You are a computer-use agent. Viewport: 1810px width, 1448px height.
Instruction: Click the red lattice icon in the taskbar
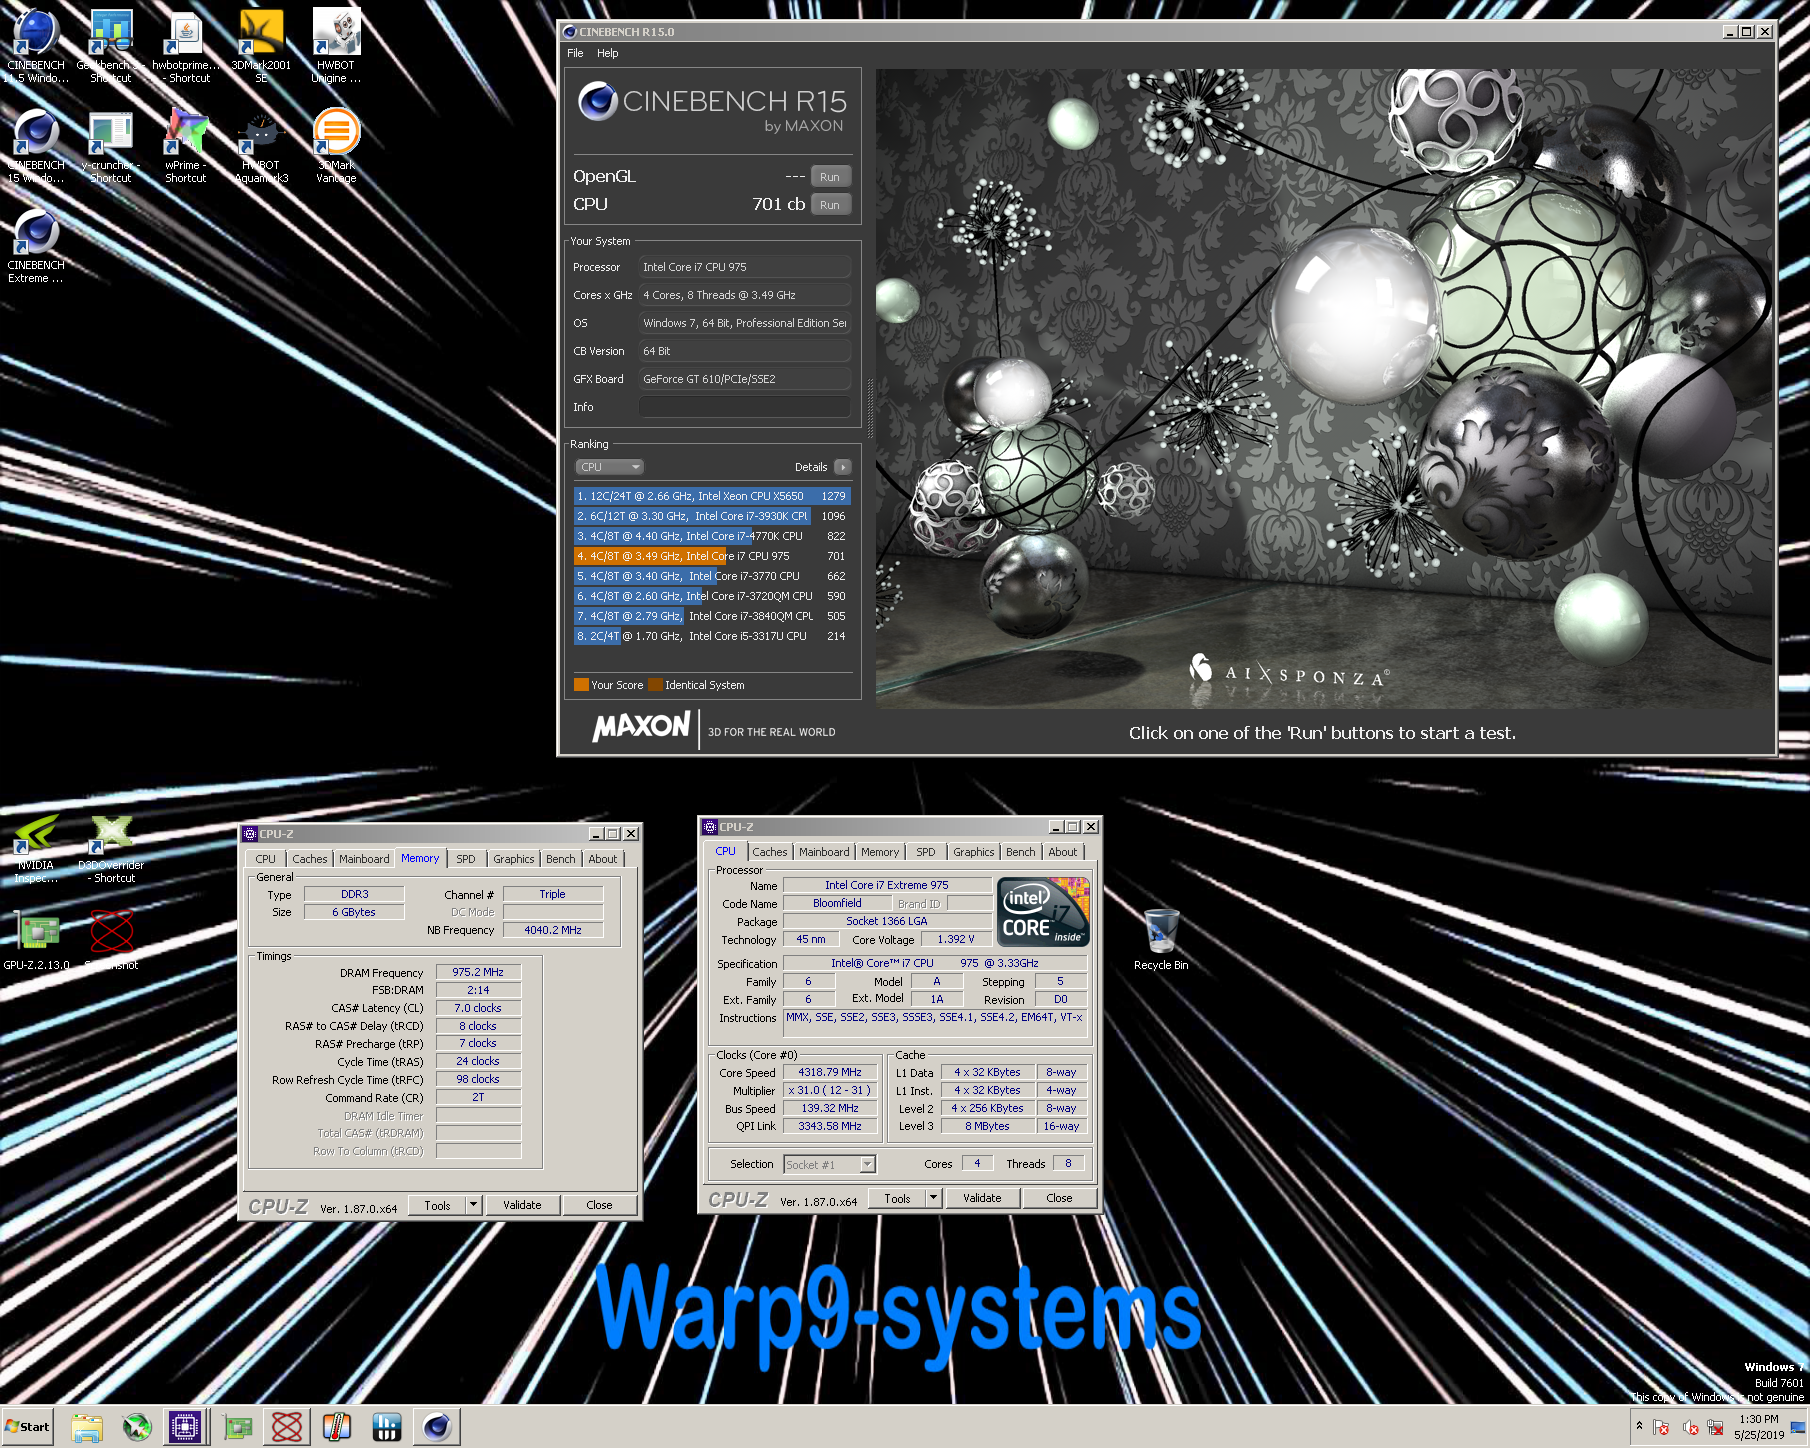pos(287,1427)
